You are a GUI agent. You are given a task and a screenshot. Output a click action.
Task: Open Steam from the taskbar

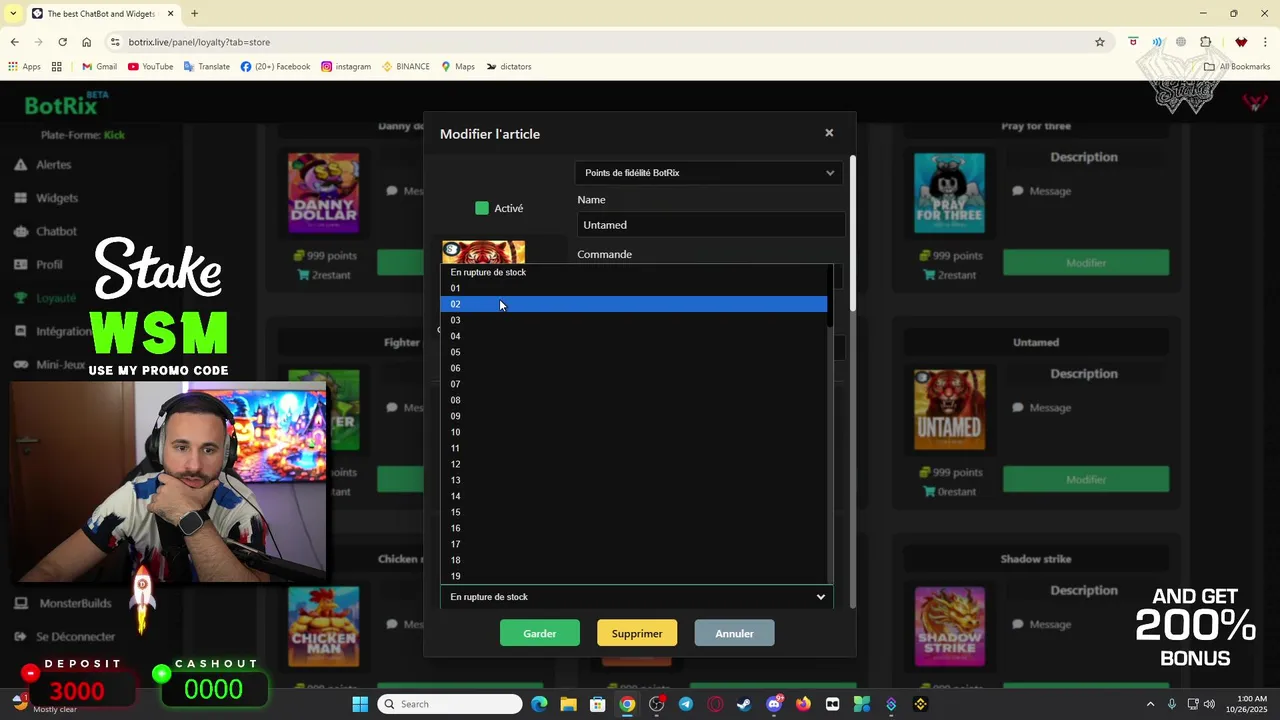click(744, 704)
